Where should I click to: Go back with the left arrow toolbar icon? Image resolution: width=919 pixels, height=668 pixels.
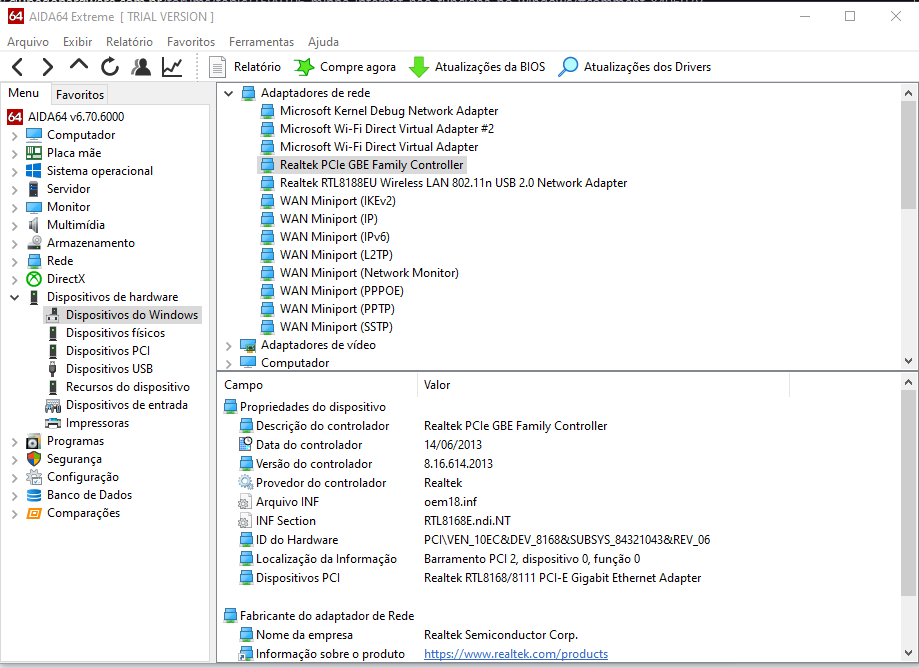[x=18, y=67]
